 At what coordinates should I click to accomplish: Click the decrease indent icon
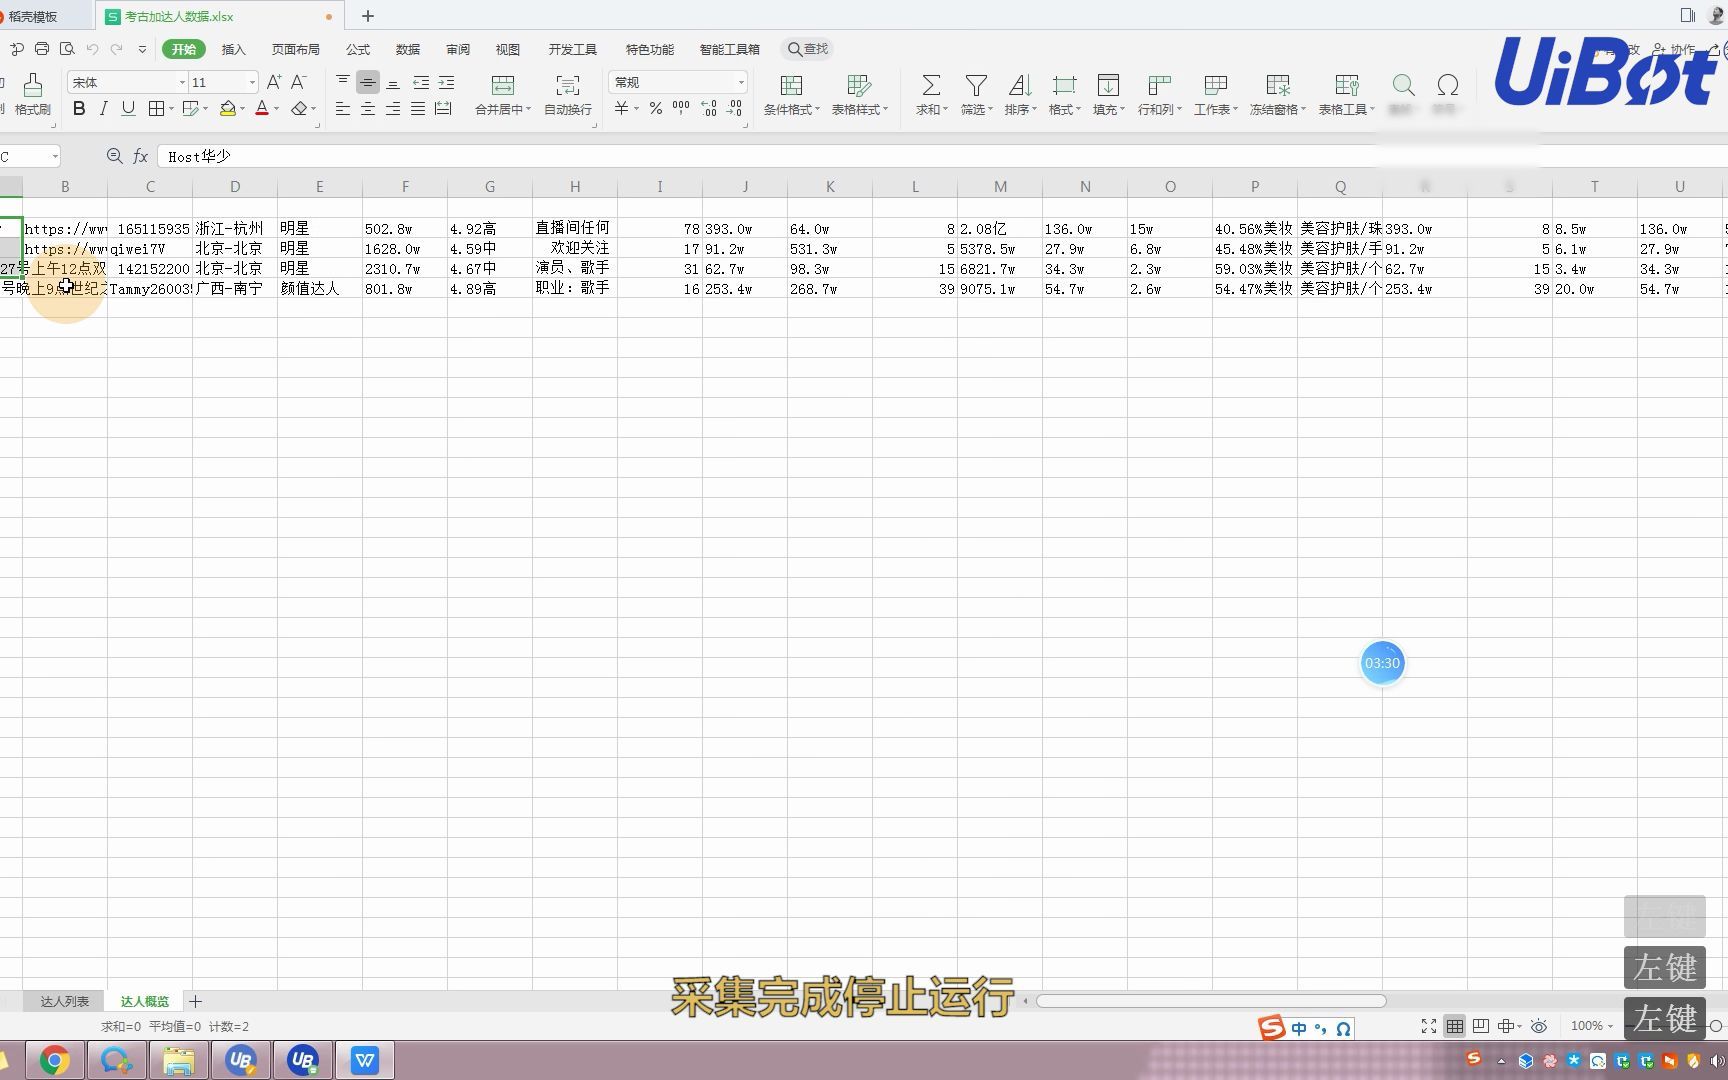click(421, 82)
